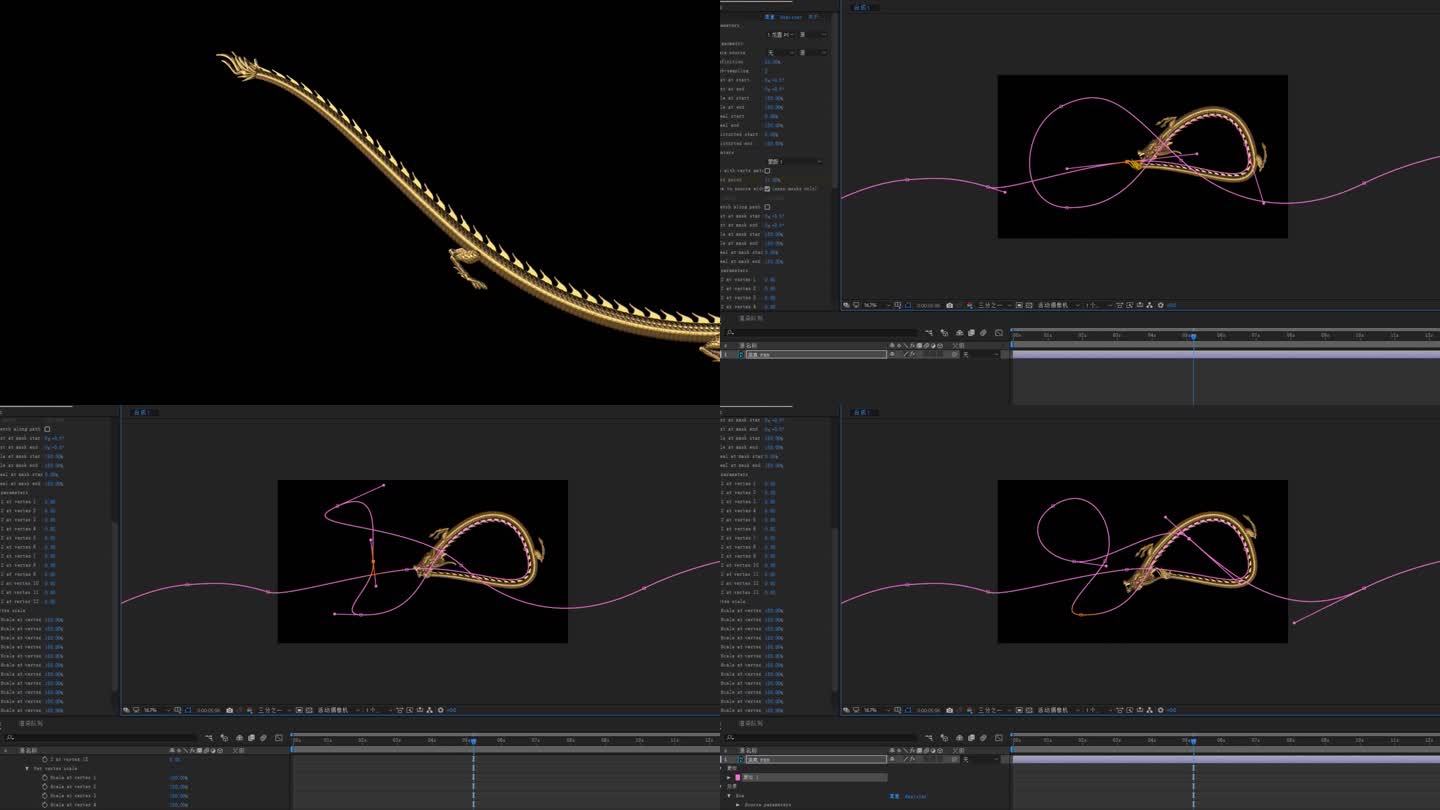Click exposure value in top-right viewer footer

[1172, 305]
